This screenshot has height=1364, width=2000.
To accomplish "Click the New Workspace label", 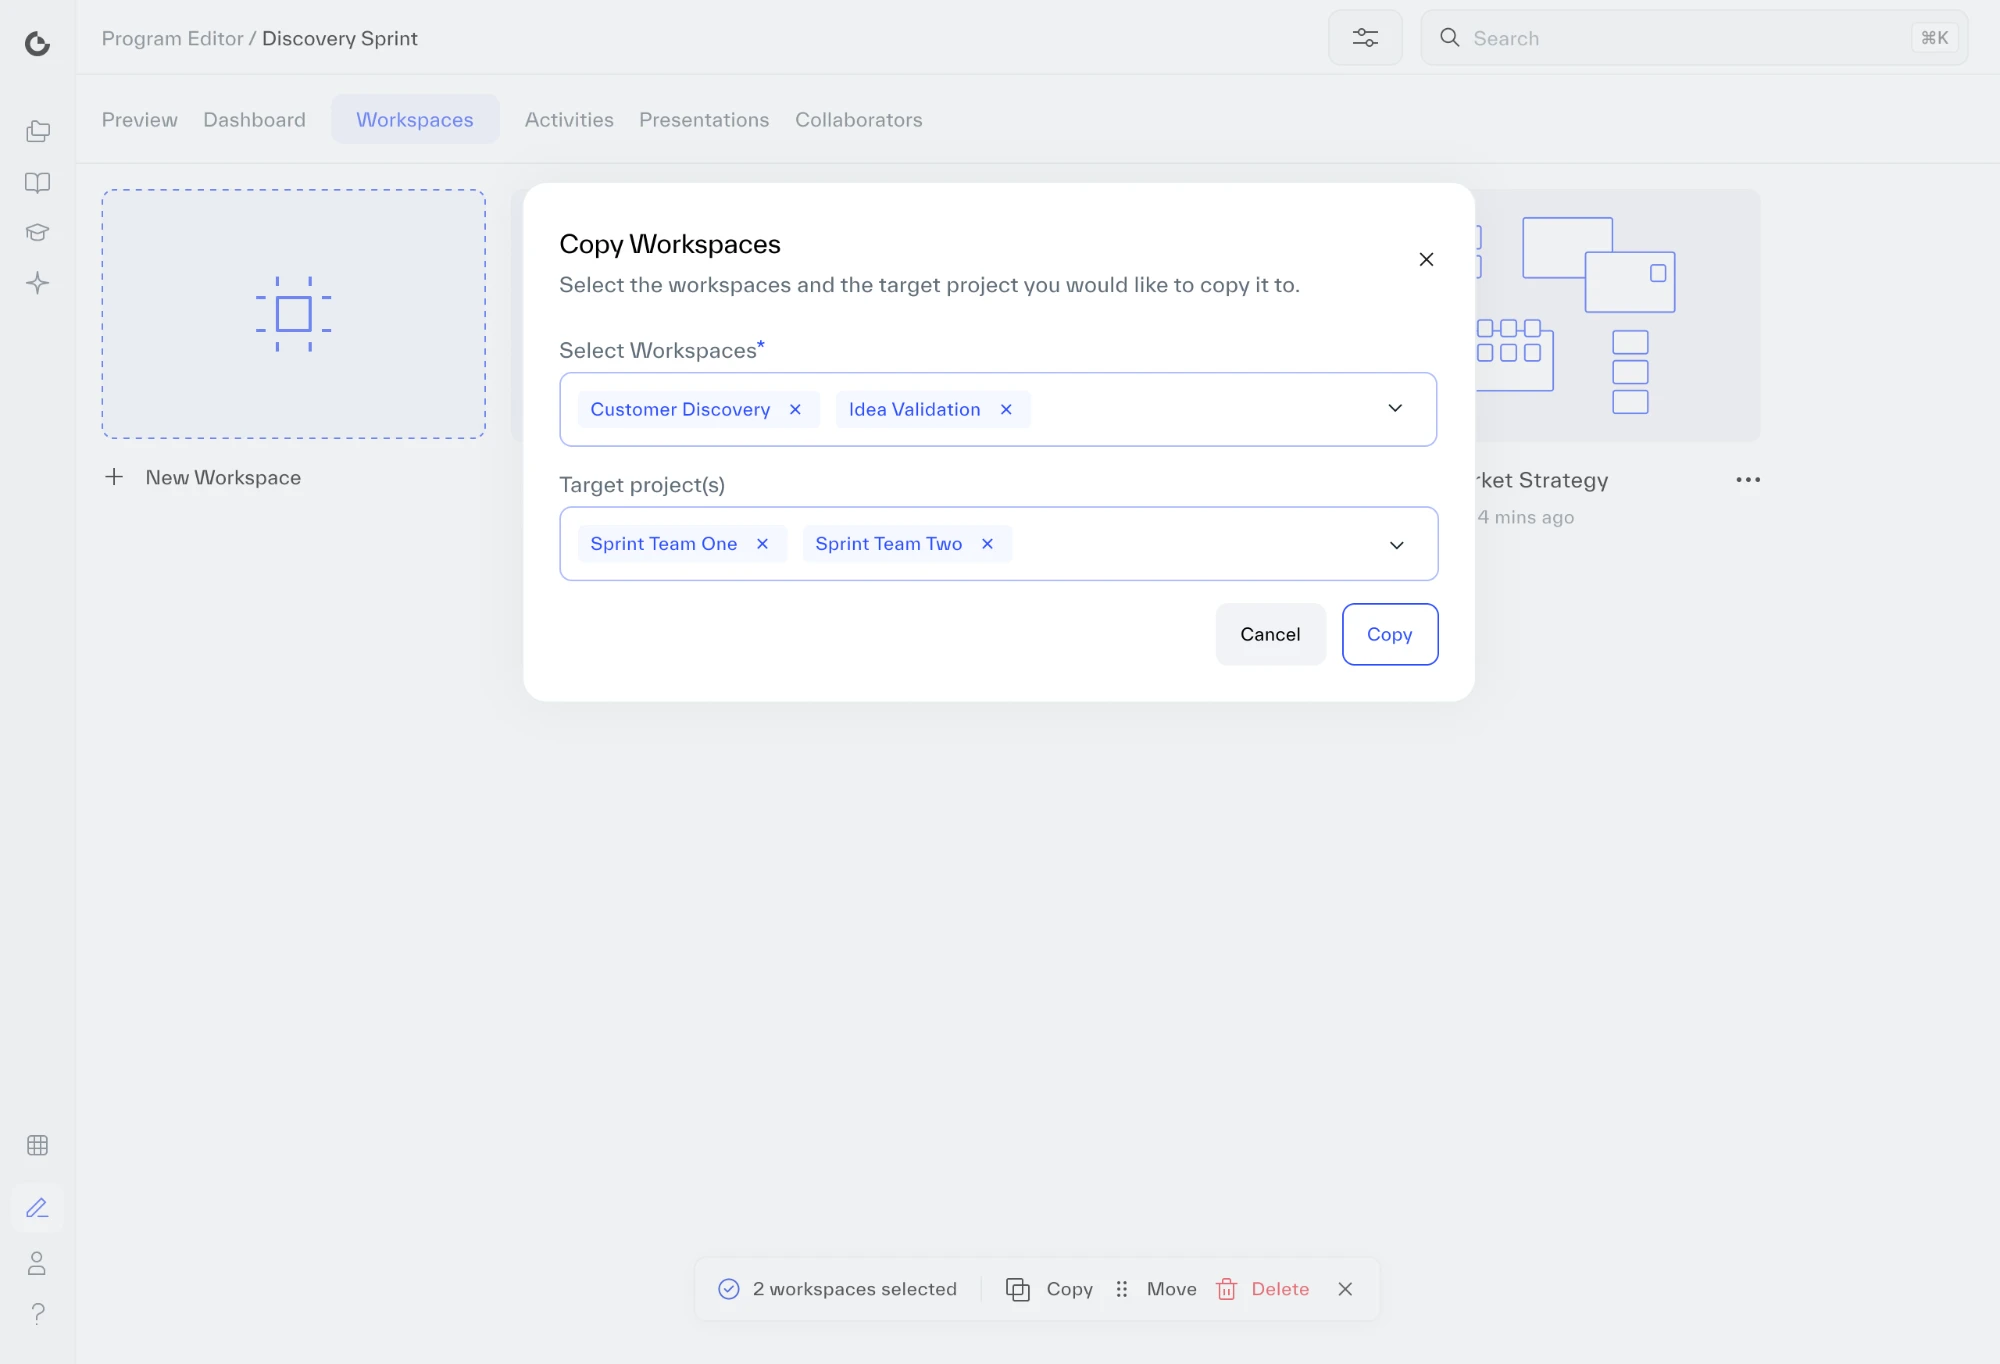I will [x=223, y=477].
